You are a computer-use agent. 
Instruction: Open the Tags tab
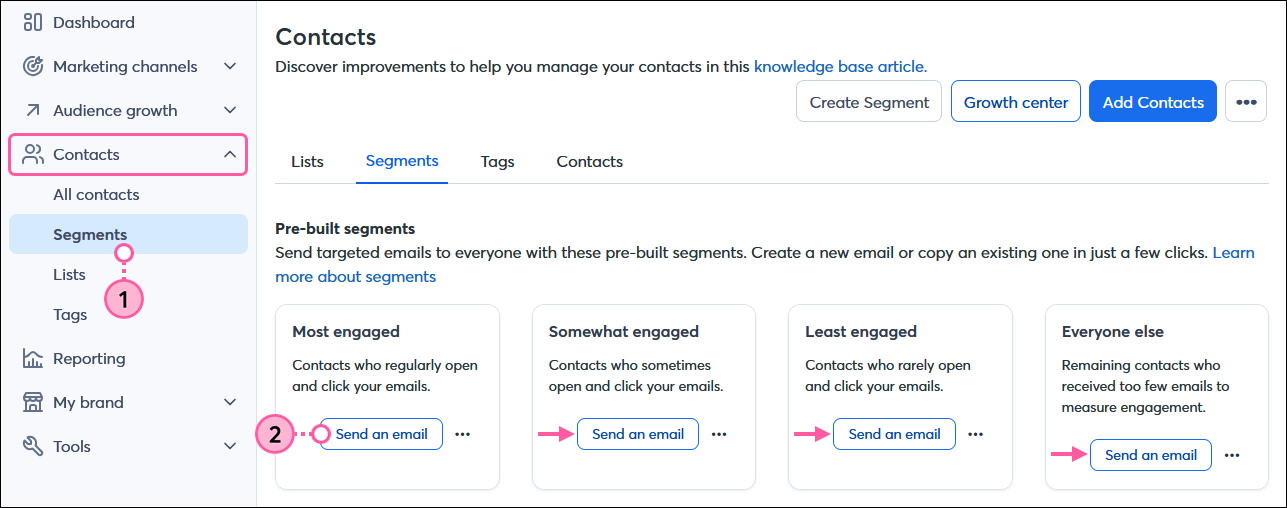click(x=497, y=161)
